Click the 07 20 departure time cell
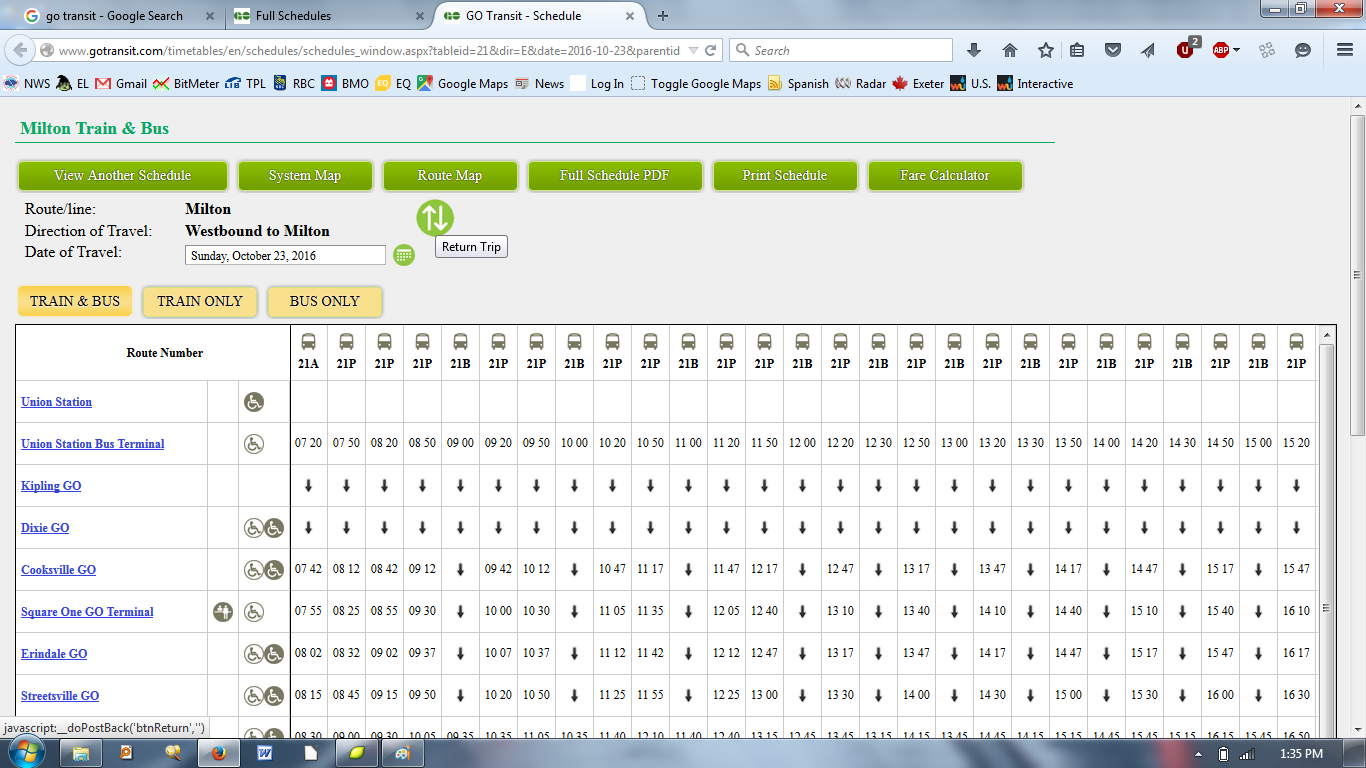Viewport: 1366px width, 768px height. tap(309, 442)
